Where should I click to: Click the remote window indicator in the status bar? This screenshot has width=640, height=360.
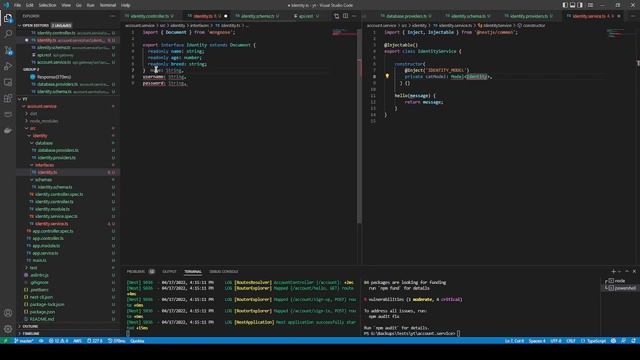click(5, 341)
